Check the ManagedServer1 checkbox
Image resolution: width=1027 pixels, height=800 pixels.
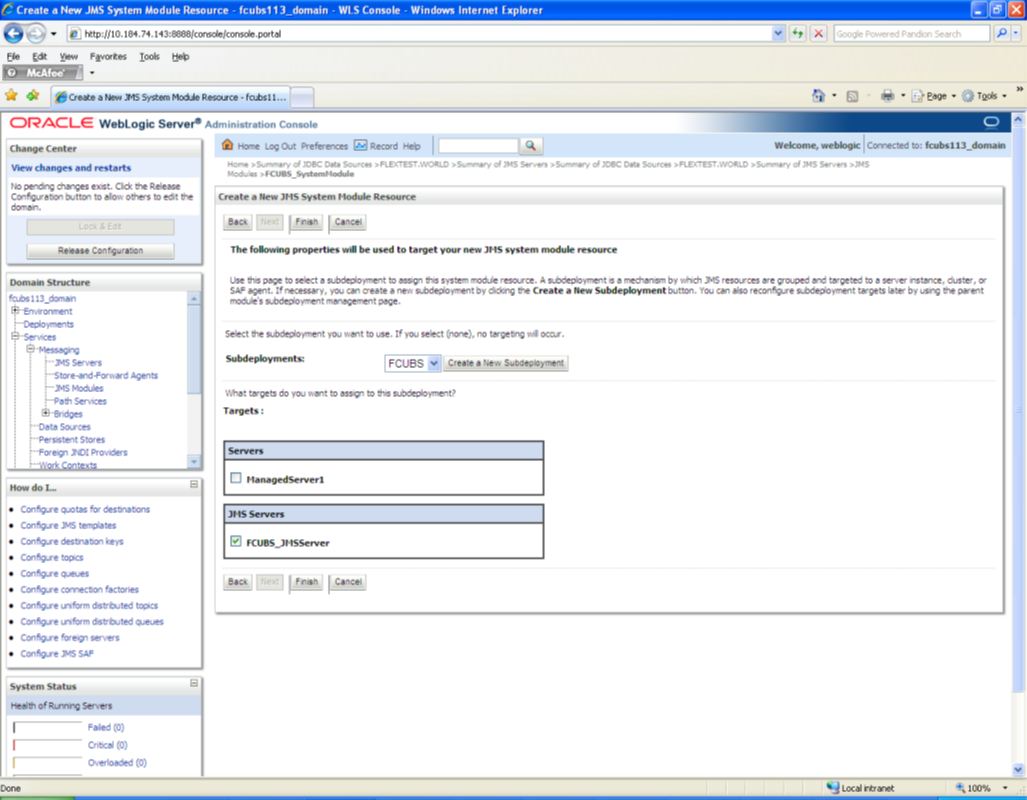(236, 478)
